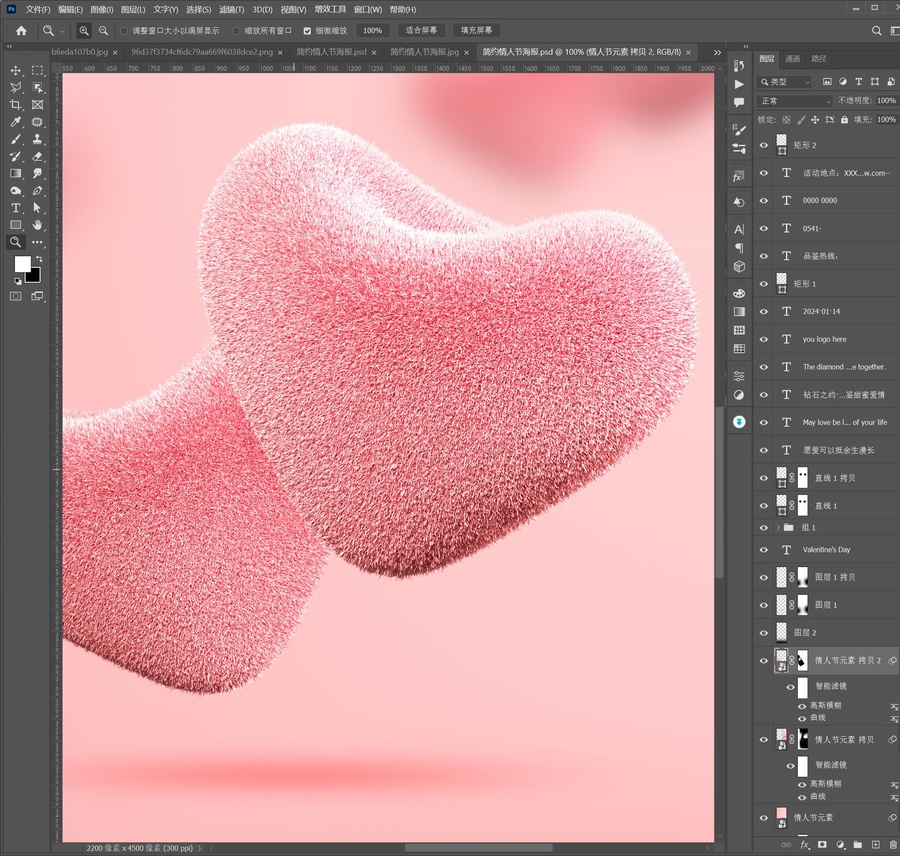Image resolution: width=900 pixels, height=856 pixels.
Task: Select the Object Selection tool
Action: coord(37,88)
